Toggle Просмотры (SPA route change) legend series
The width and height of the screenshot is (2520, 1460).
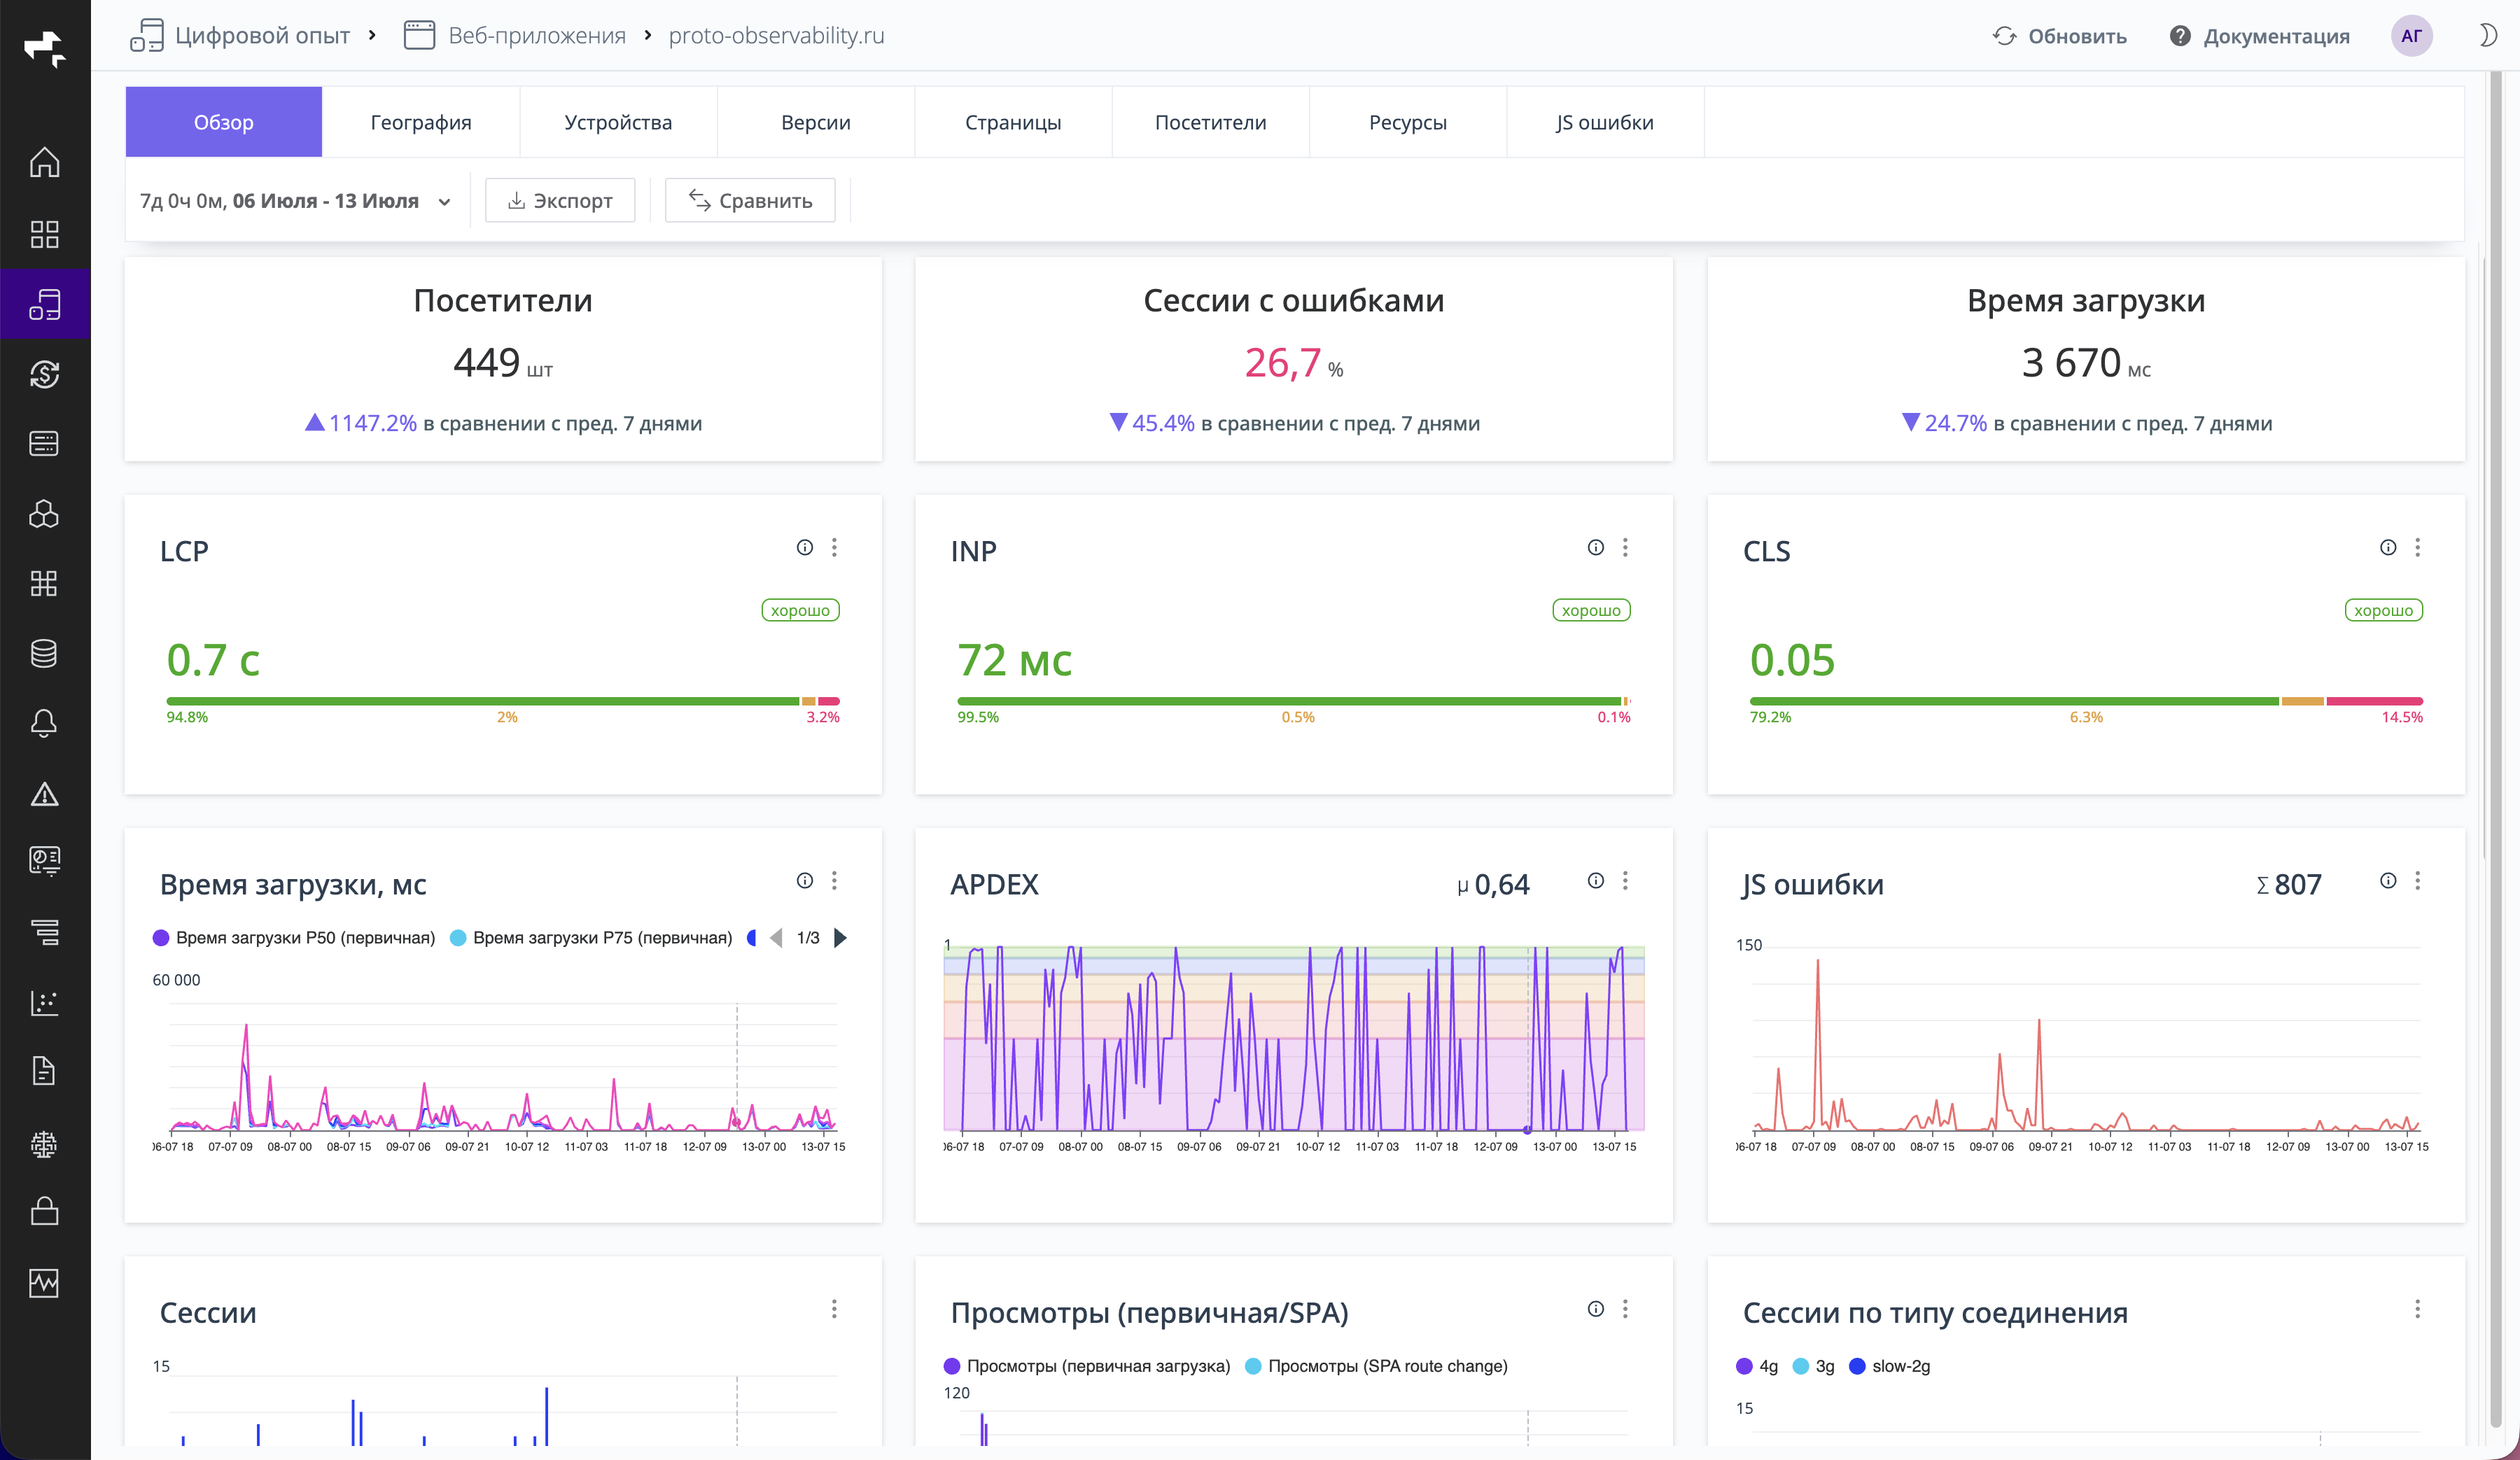tap(1376, 1366)
